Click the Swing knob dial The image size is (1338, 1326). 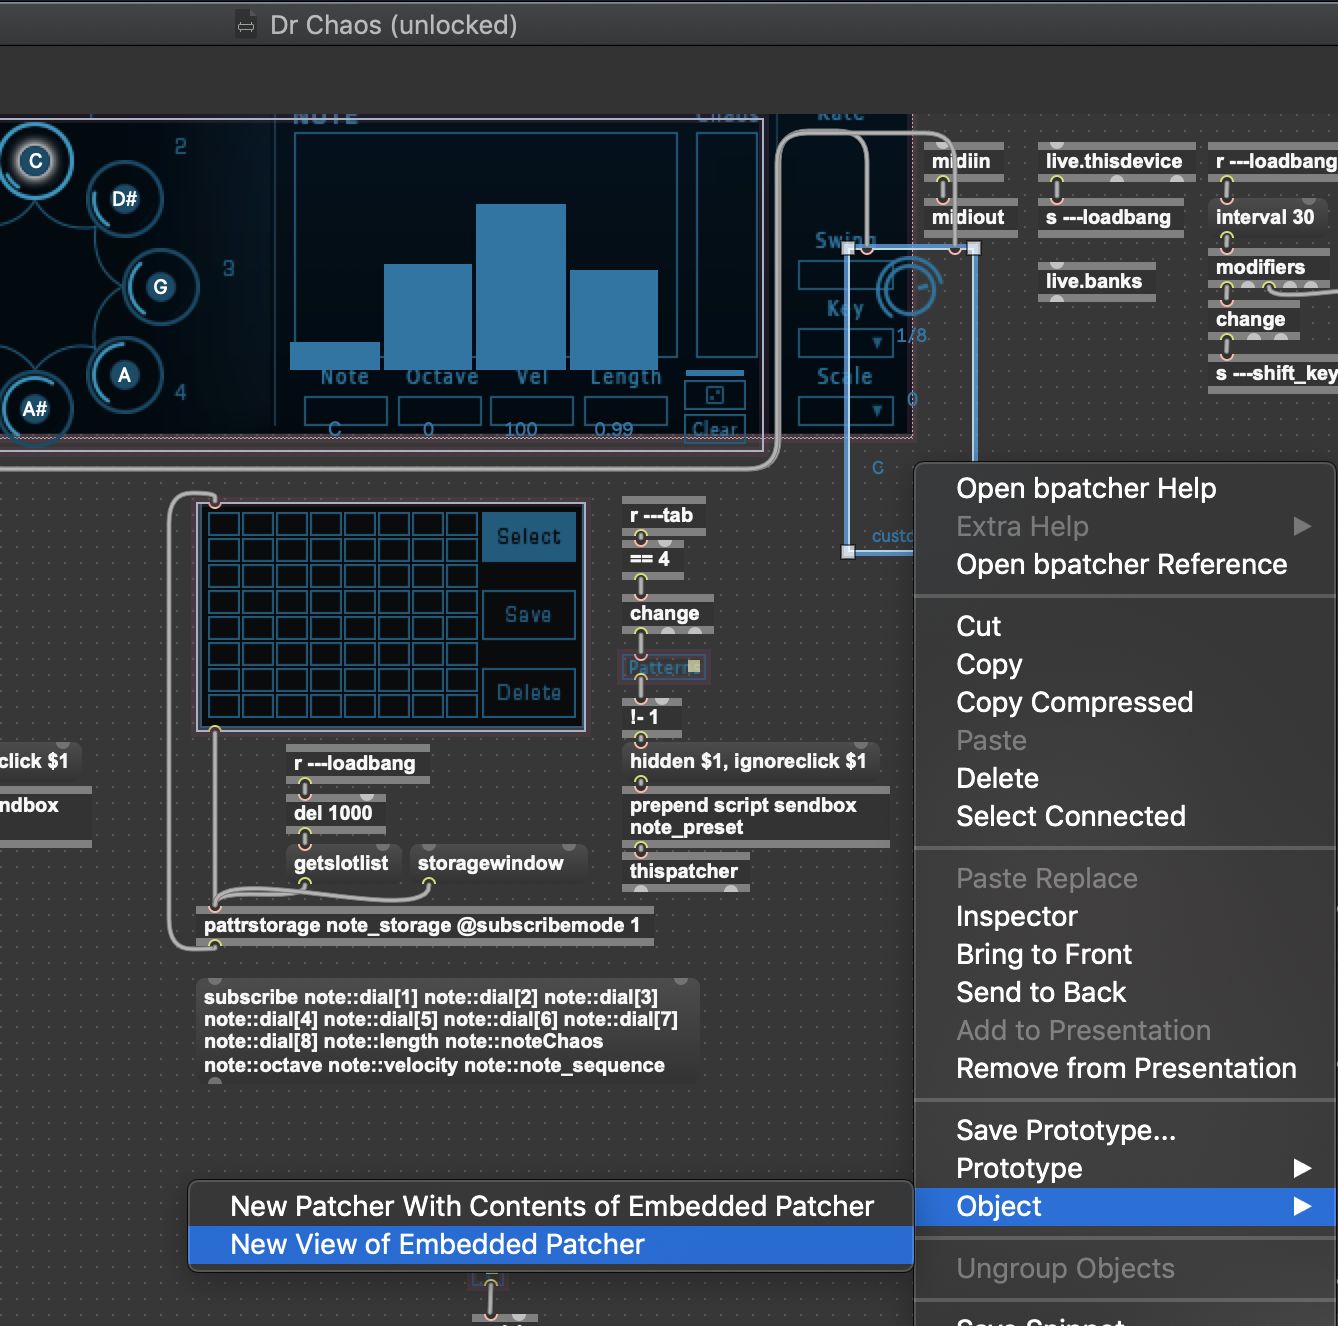908,289
